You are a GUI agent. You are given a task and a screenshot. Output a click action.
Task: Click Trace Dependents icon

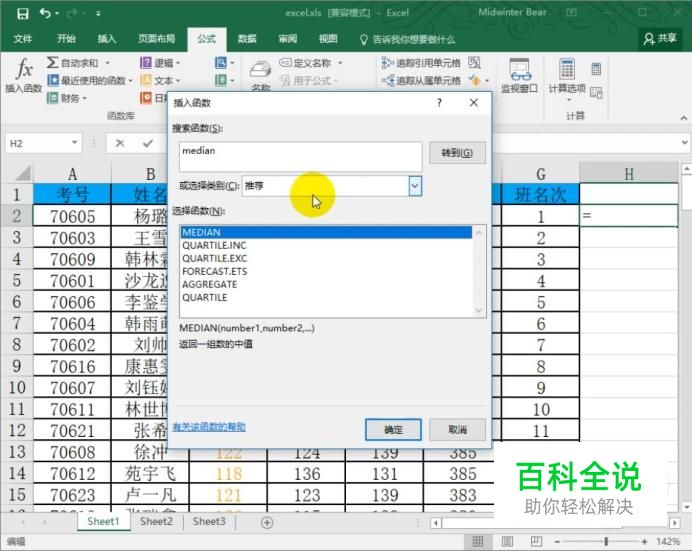387,80
